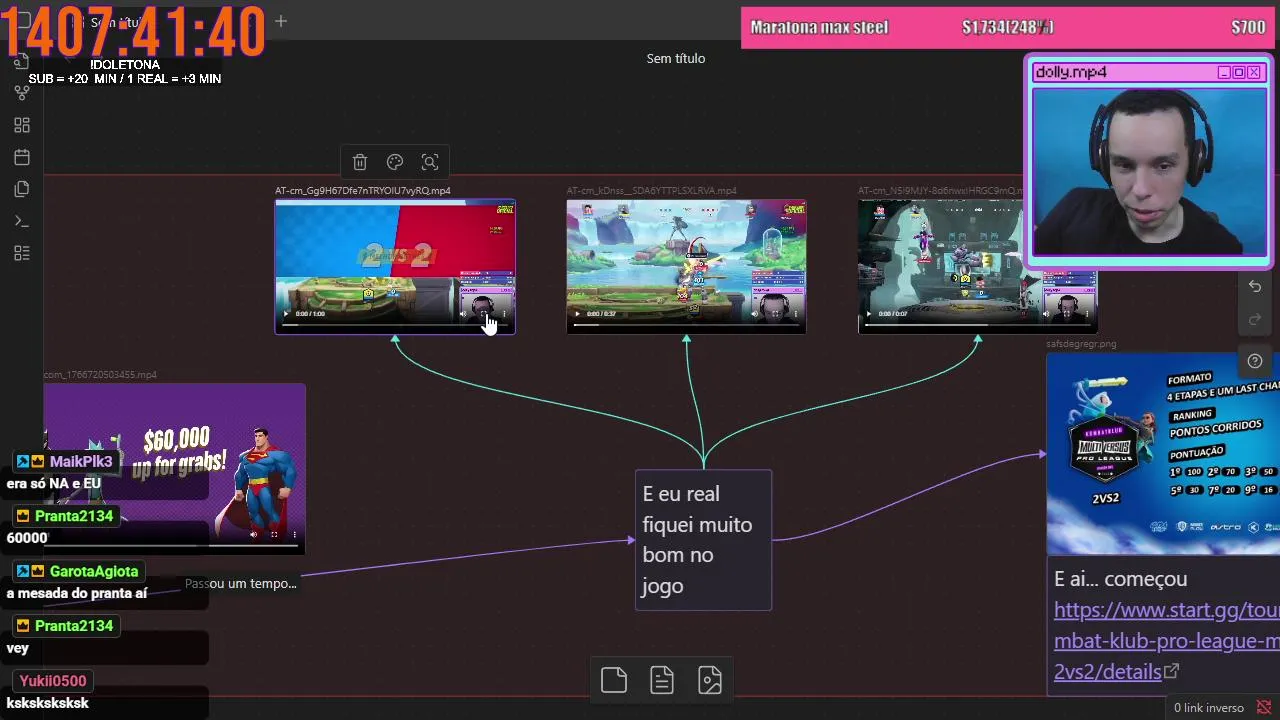Click the '0 link inverso' status item

[x=1208, y=707]
